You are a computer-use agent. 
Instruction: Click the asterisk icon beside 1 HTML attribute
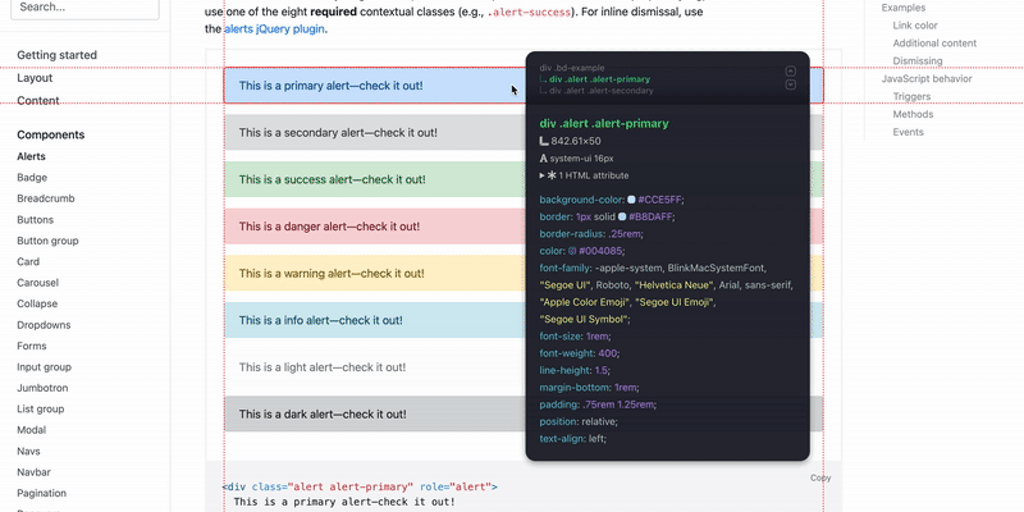pyautogui.click(x=551, y=175)
